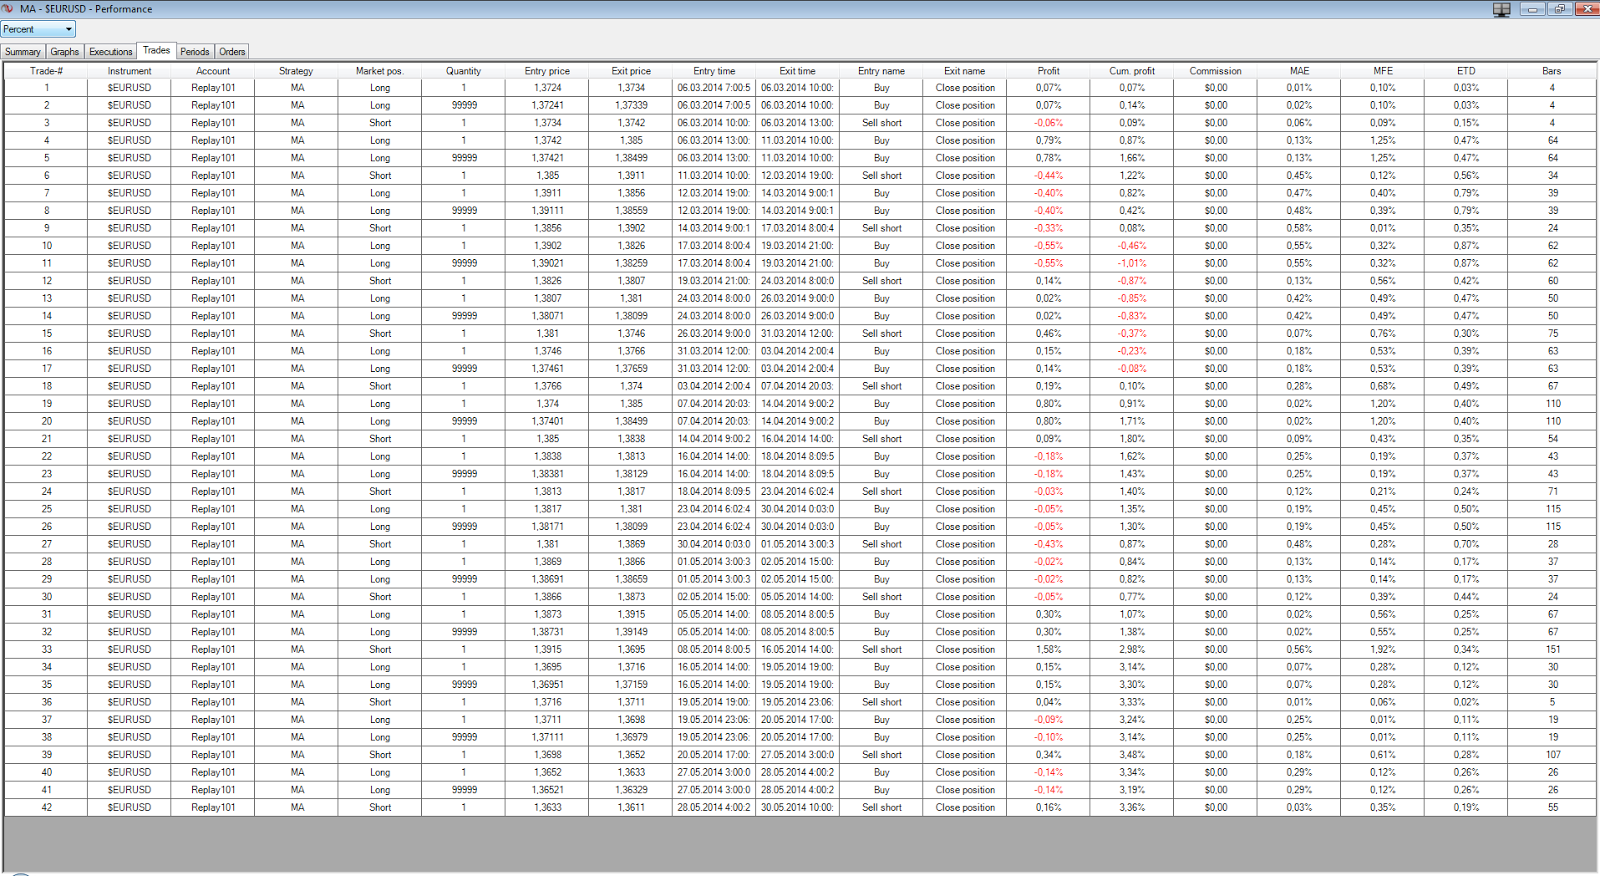Click the MFE column header
This screenshot has height=876, width=1600.
1382,71
